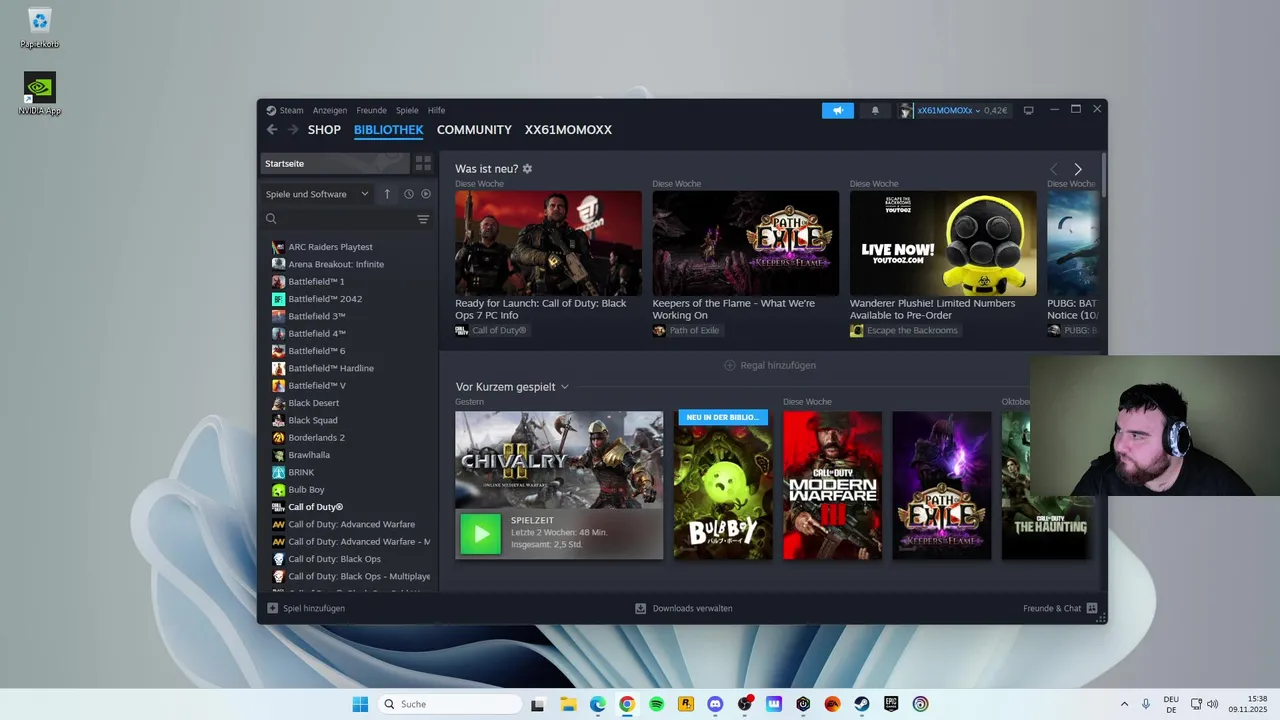Viewport: 1280px width, 720px height.
Task: Open Freunde & Chat panel
Action: click(1060, 608)
